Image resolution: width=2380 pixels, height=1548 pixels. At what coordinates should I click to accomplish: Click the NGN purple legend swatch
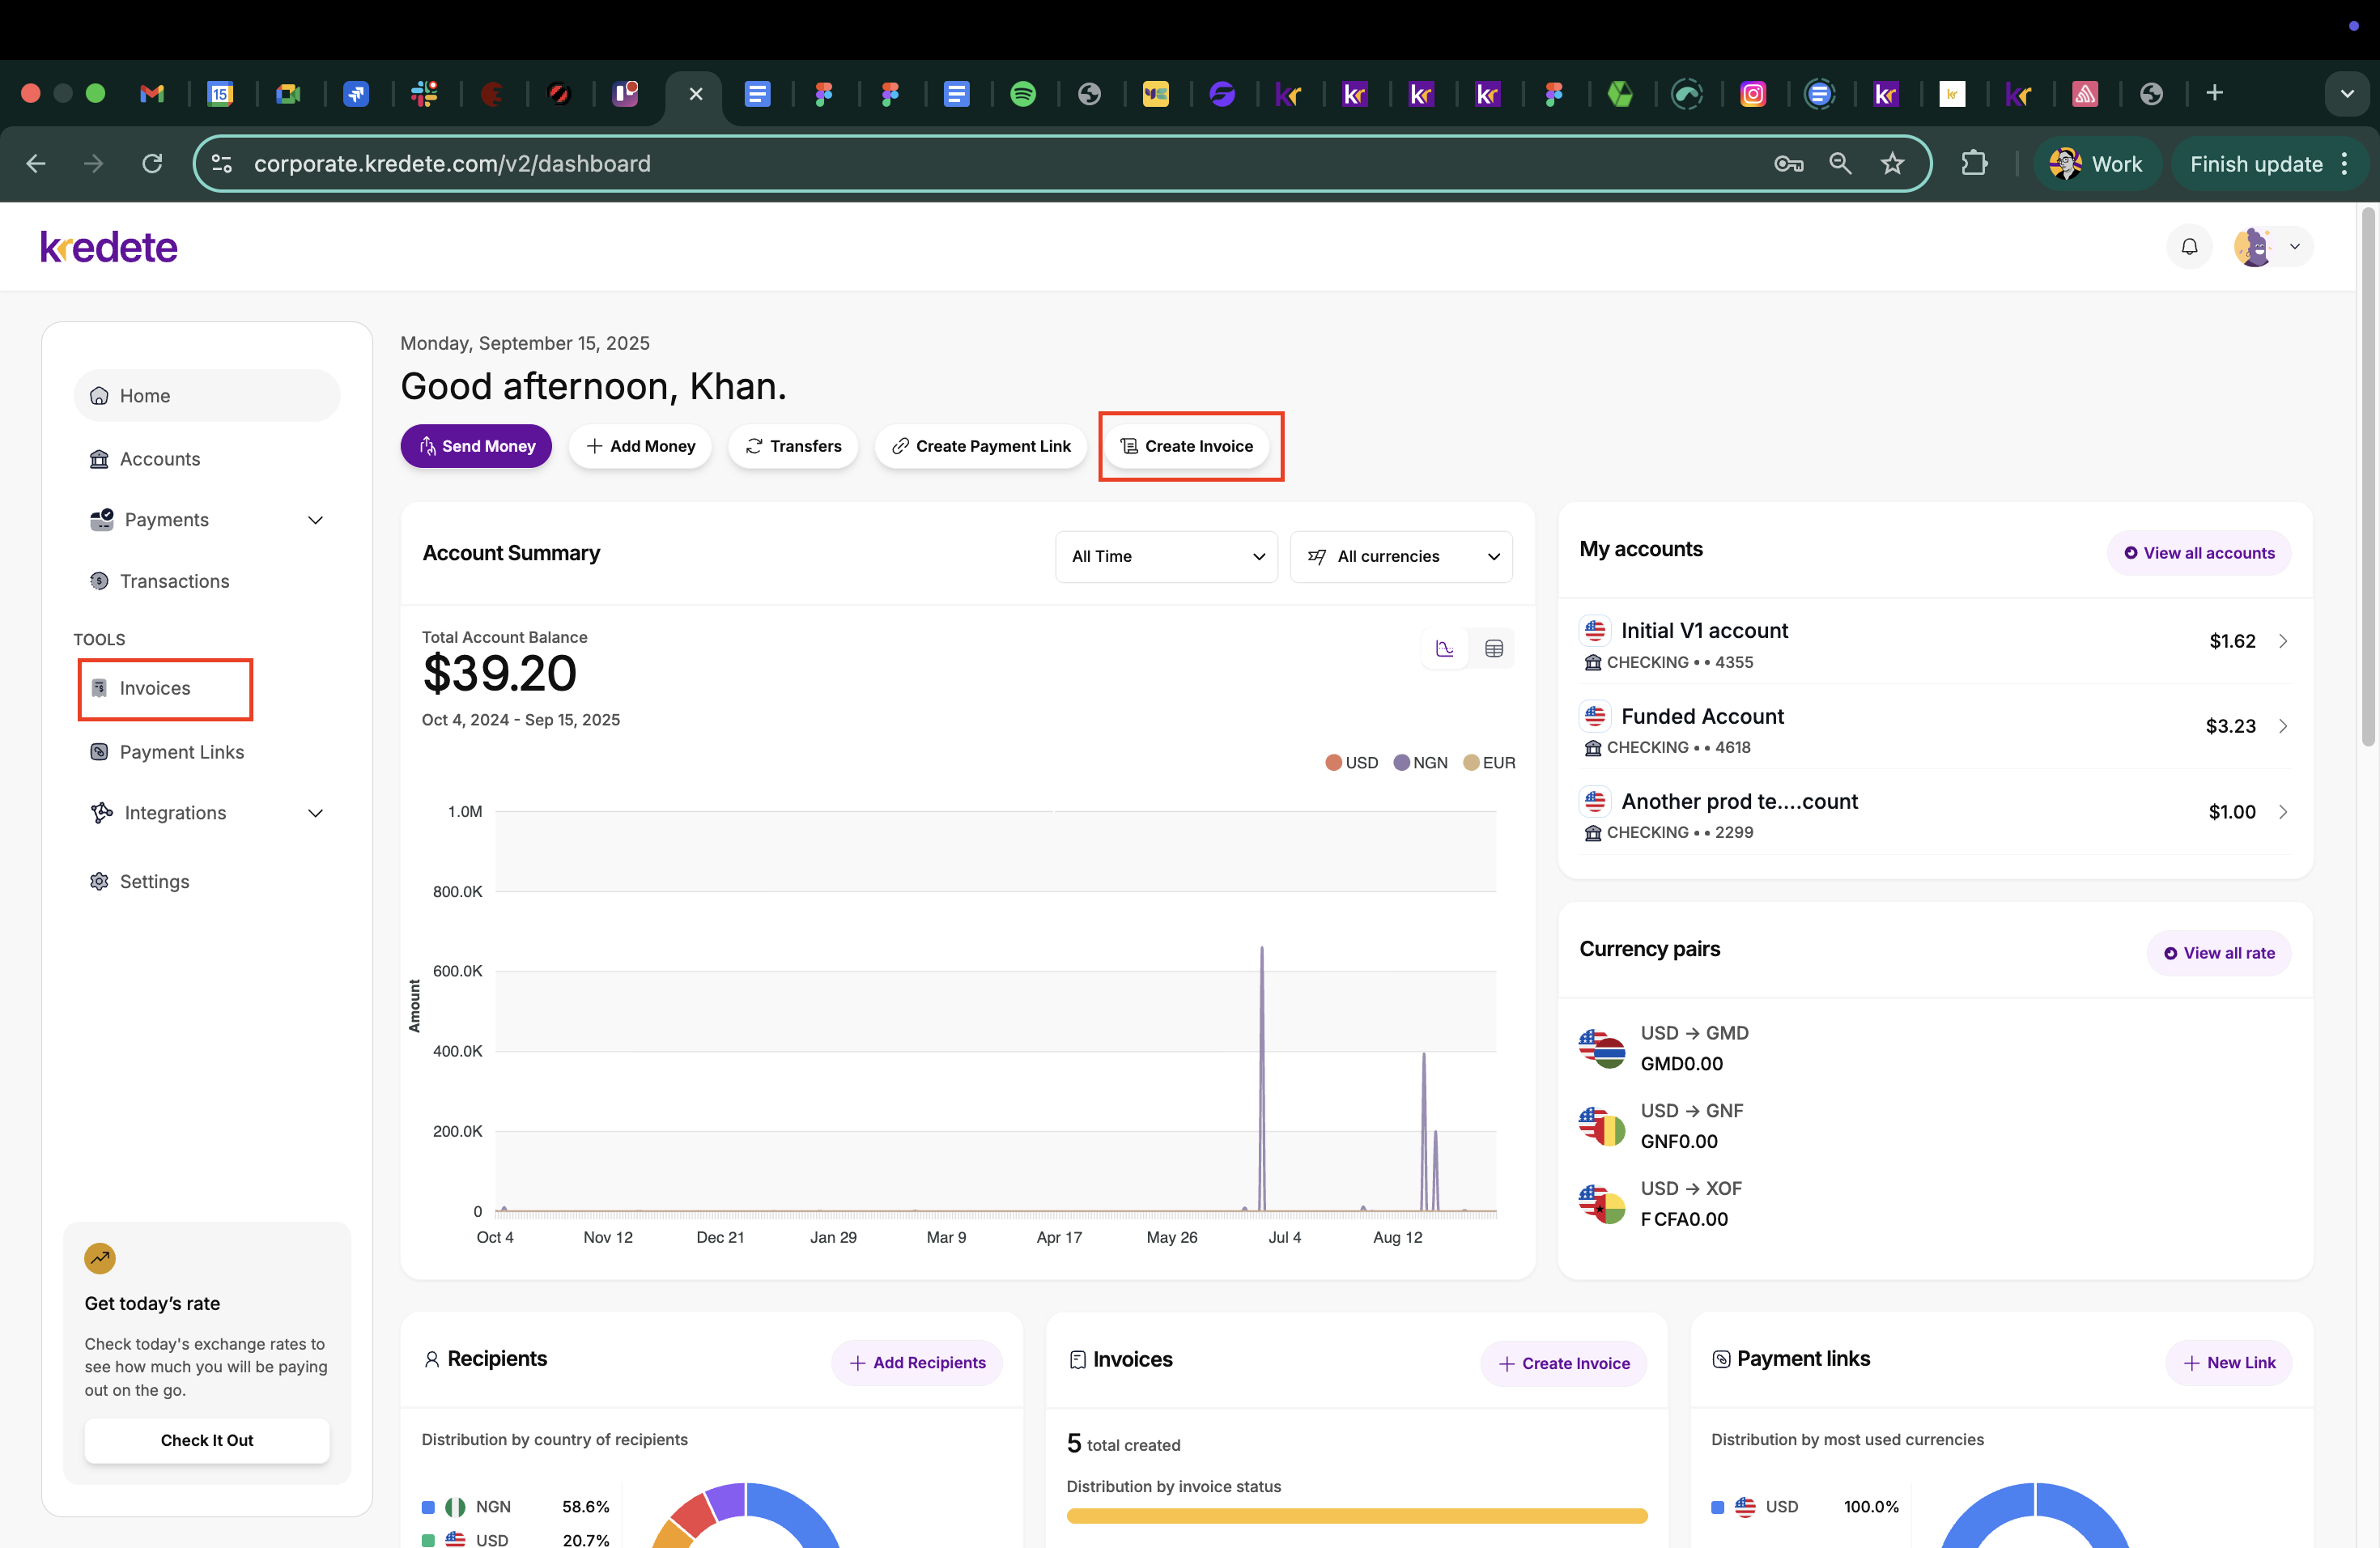[x=1401, y=763]
